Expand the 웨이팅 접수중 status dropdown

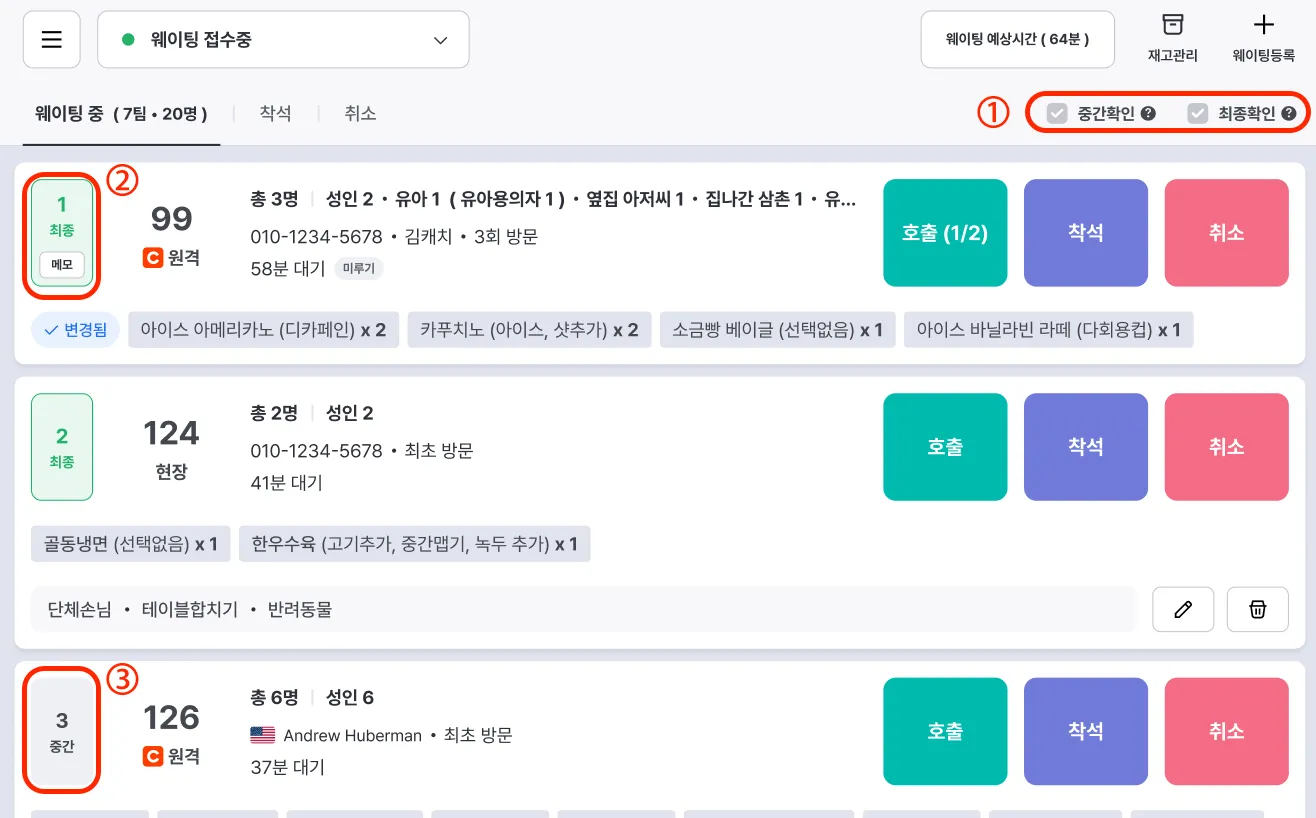click(x=283, y=40)
